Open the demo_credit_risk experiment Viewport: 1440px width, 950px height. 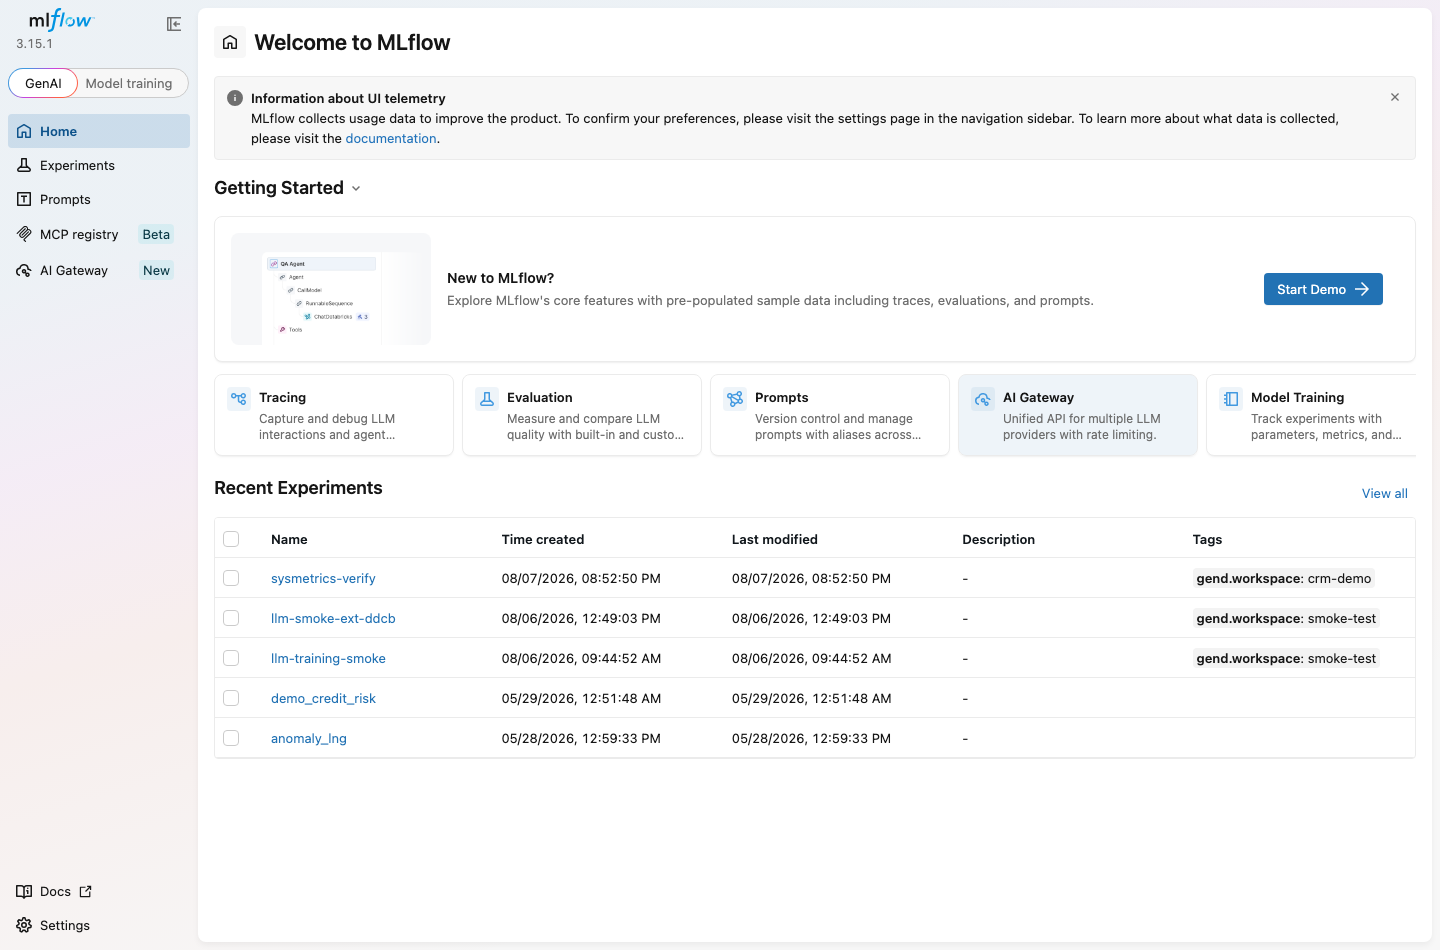tap(323, 698)
